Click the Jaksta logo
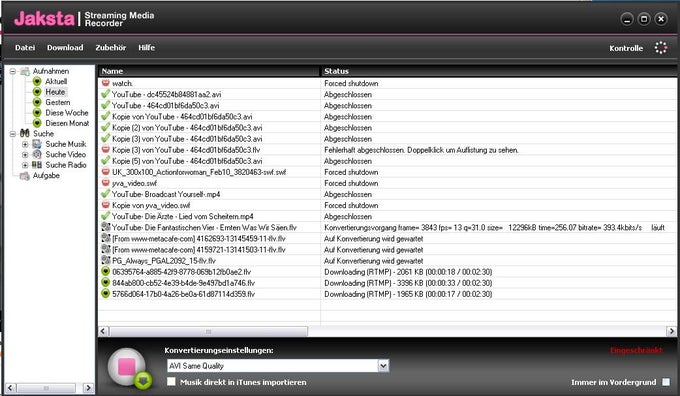This screenshot has width=680, height=396. 44,19
